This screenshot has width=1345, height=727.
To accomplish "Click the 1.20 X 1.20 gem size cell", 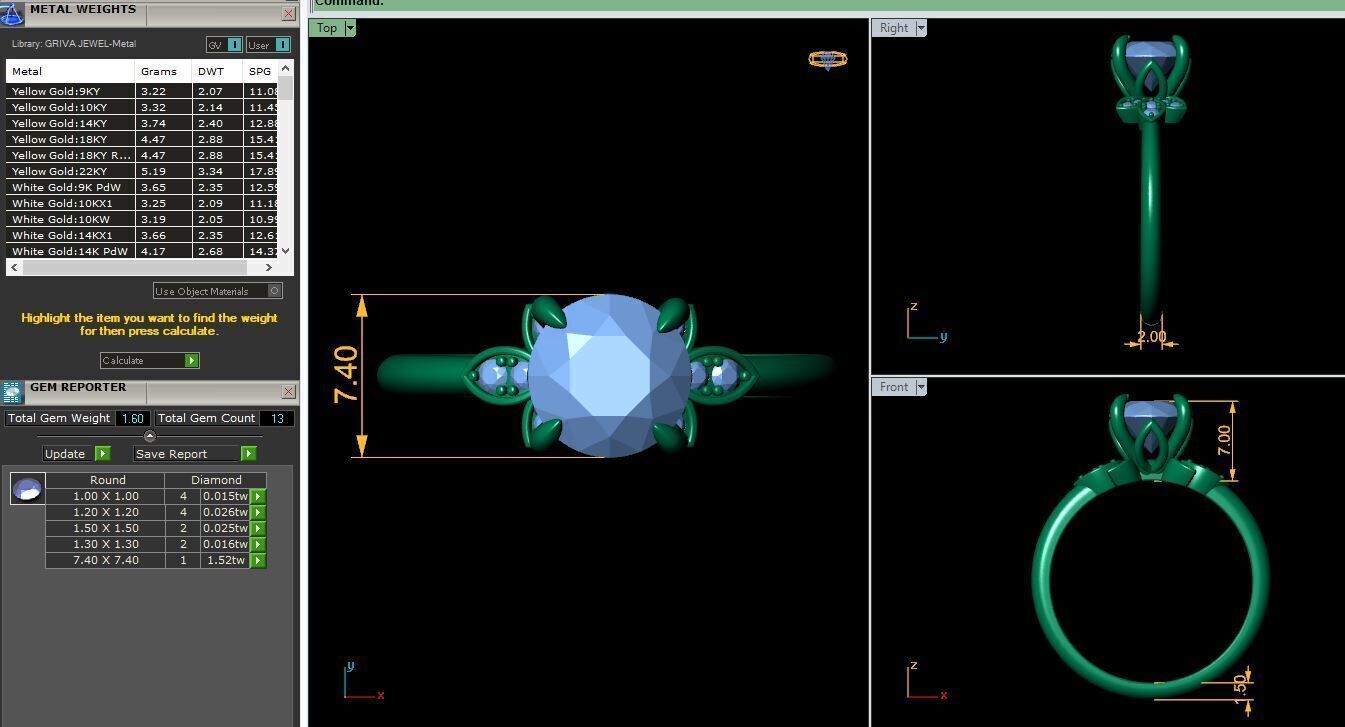I will point(106,512).
